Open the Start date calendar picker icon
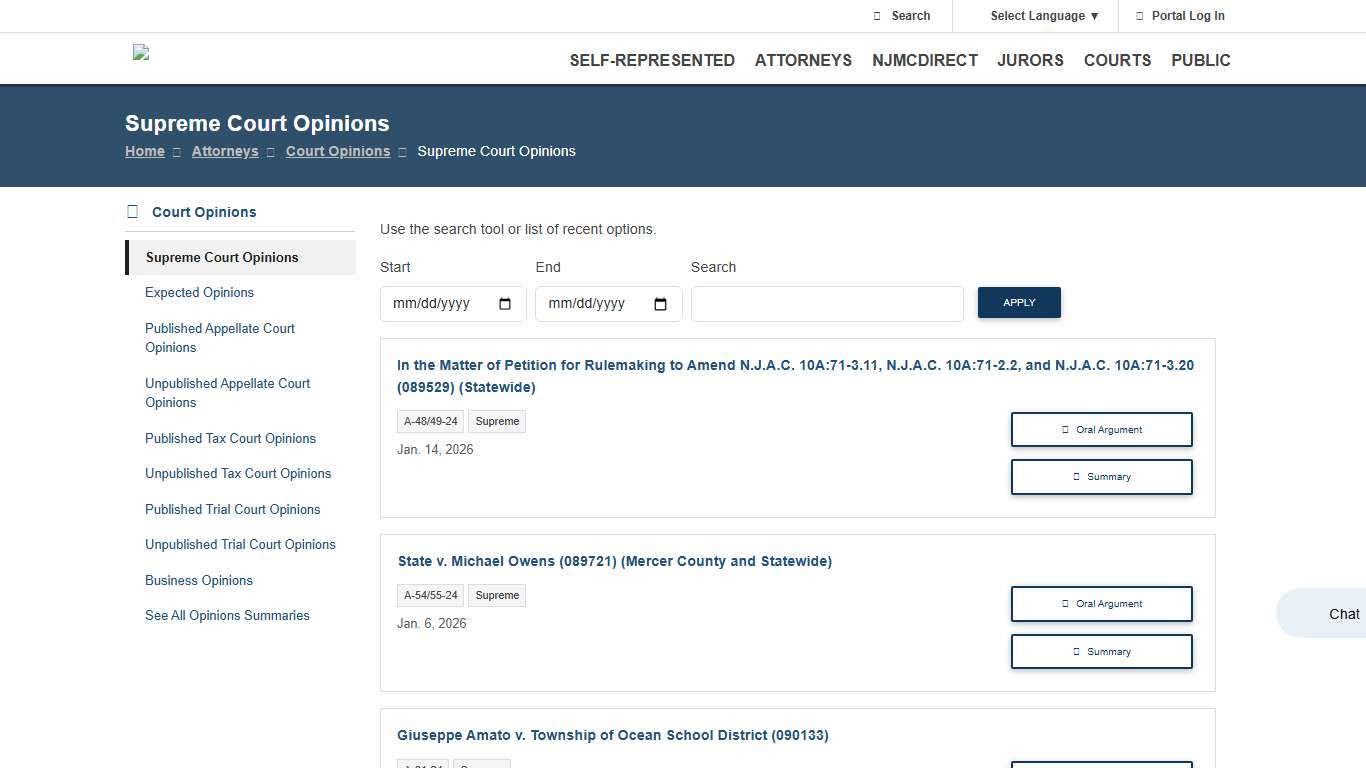The width and height of the screenshot is (1366, 768). (505, 304)
